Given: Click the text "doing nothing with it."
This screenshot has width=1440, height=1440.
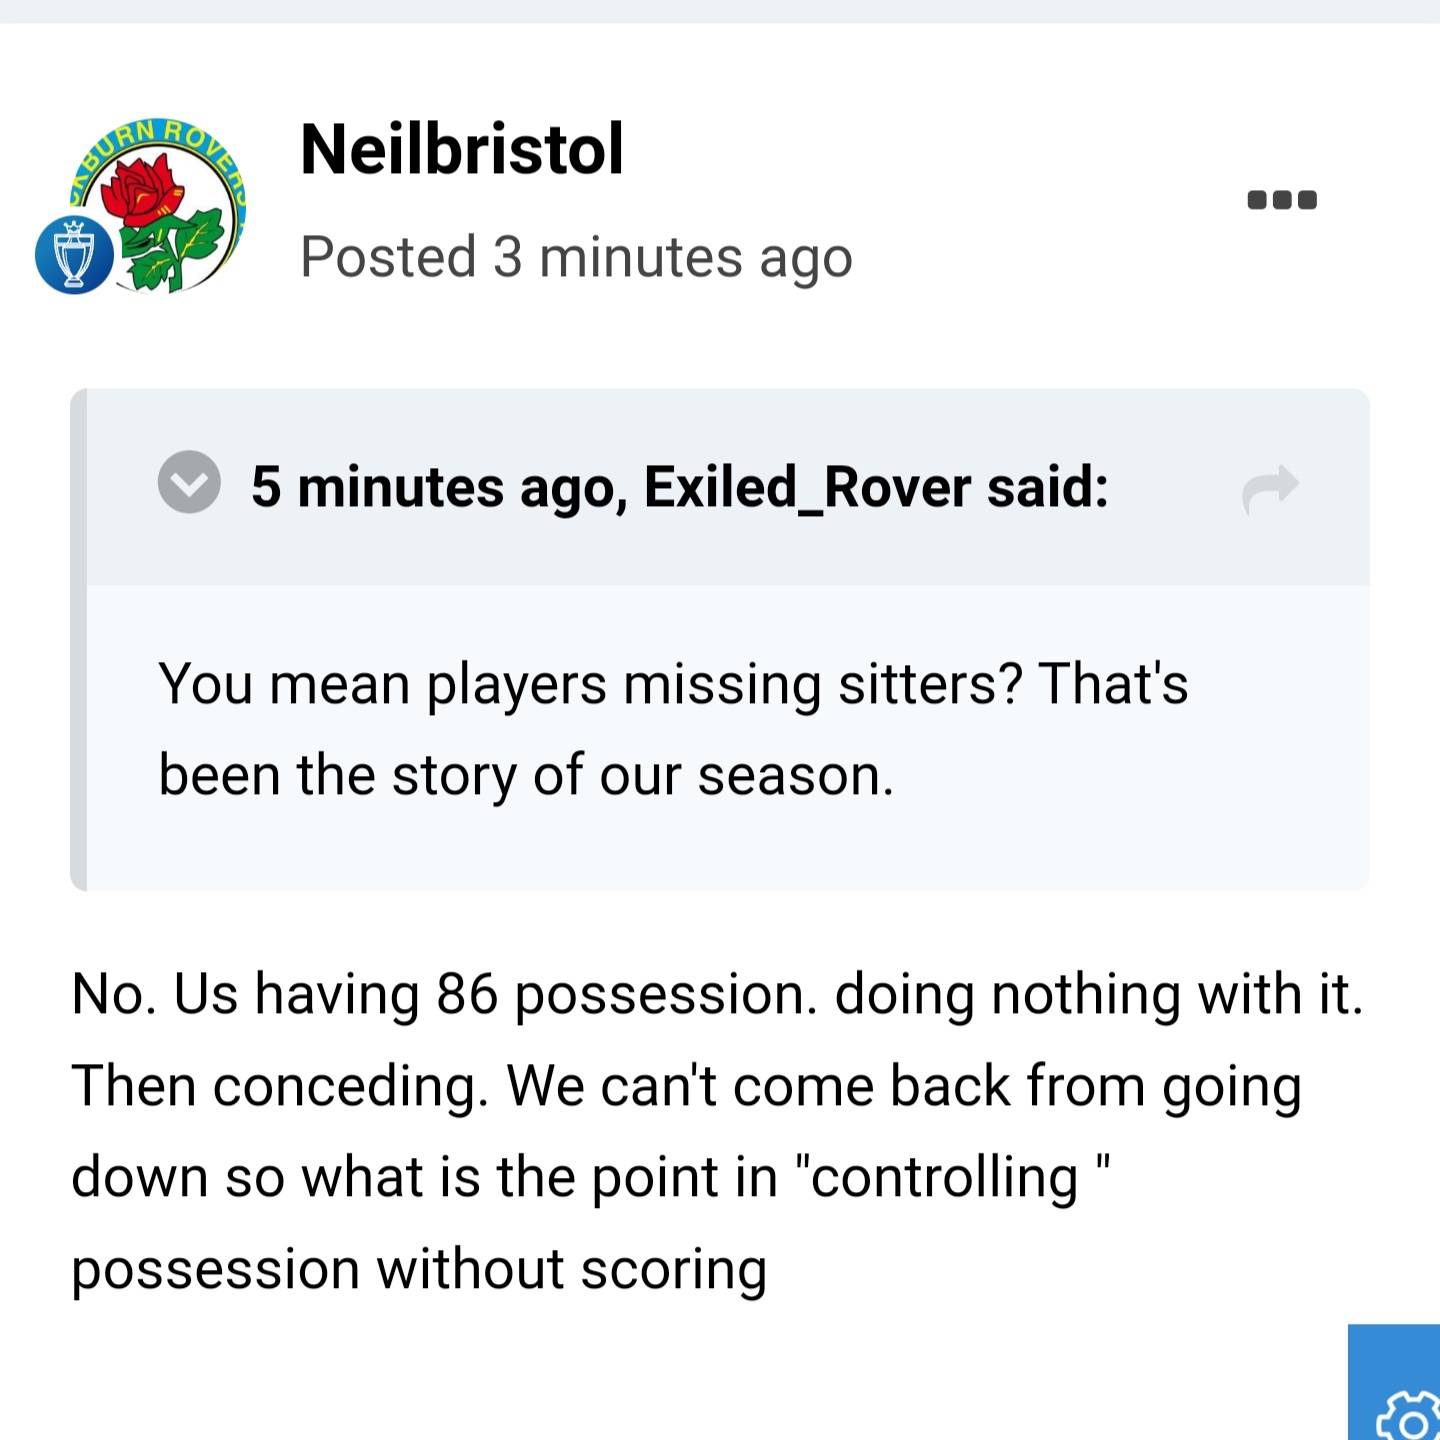Looking at the screenshot, I should tap(1098, 995).
